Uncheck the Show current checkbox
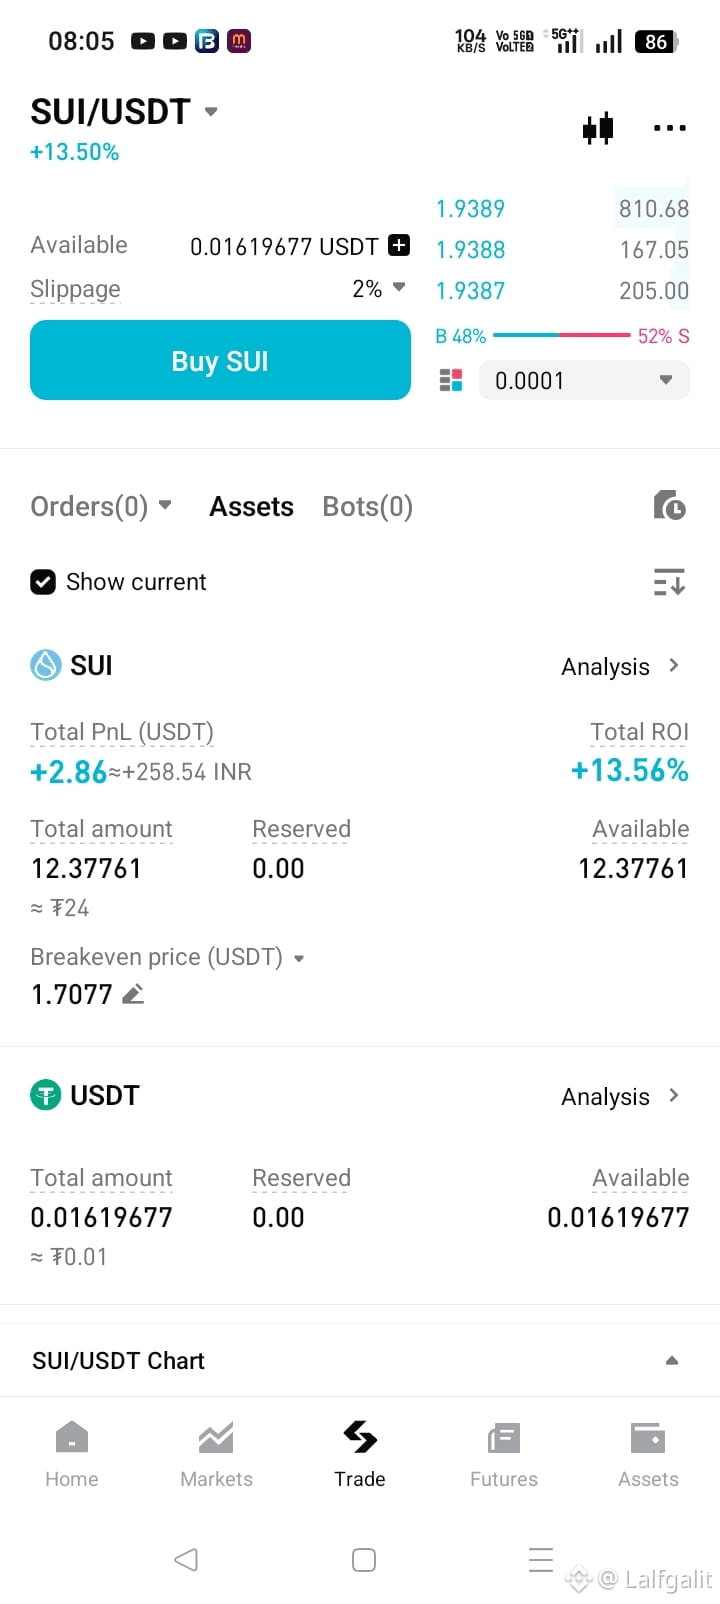Viewport: 720px width, 1604px height. coord(43,582)
